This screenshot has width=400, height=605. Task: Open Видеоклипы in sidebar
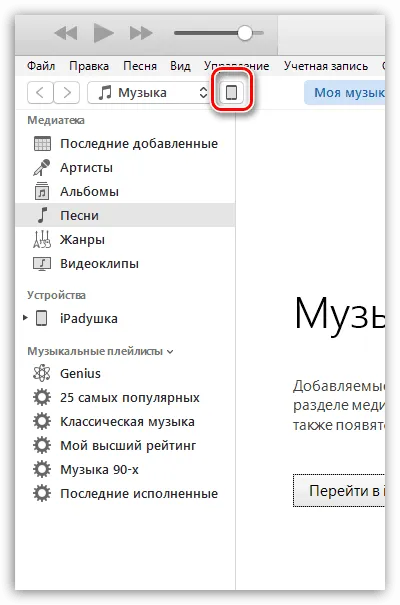pos(100,264)
